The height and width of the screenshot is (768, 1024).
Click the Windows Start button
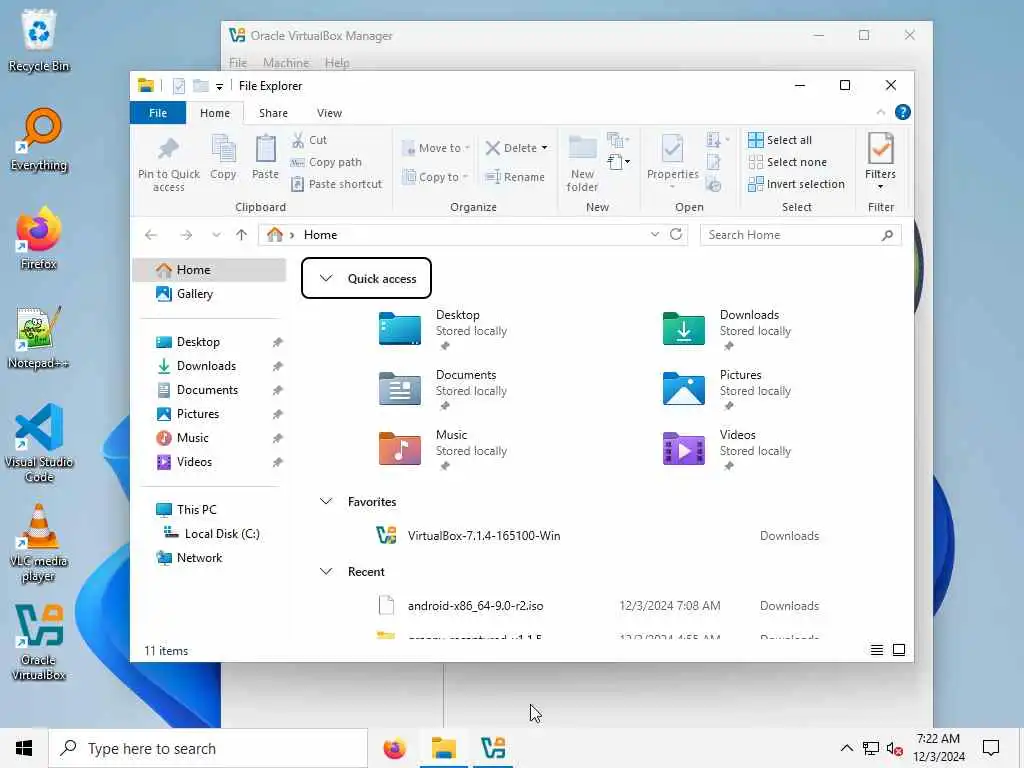[24, 748]
